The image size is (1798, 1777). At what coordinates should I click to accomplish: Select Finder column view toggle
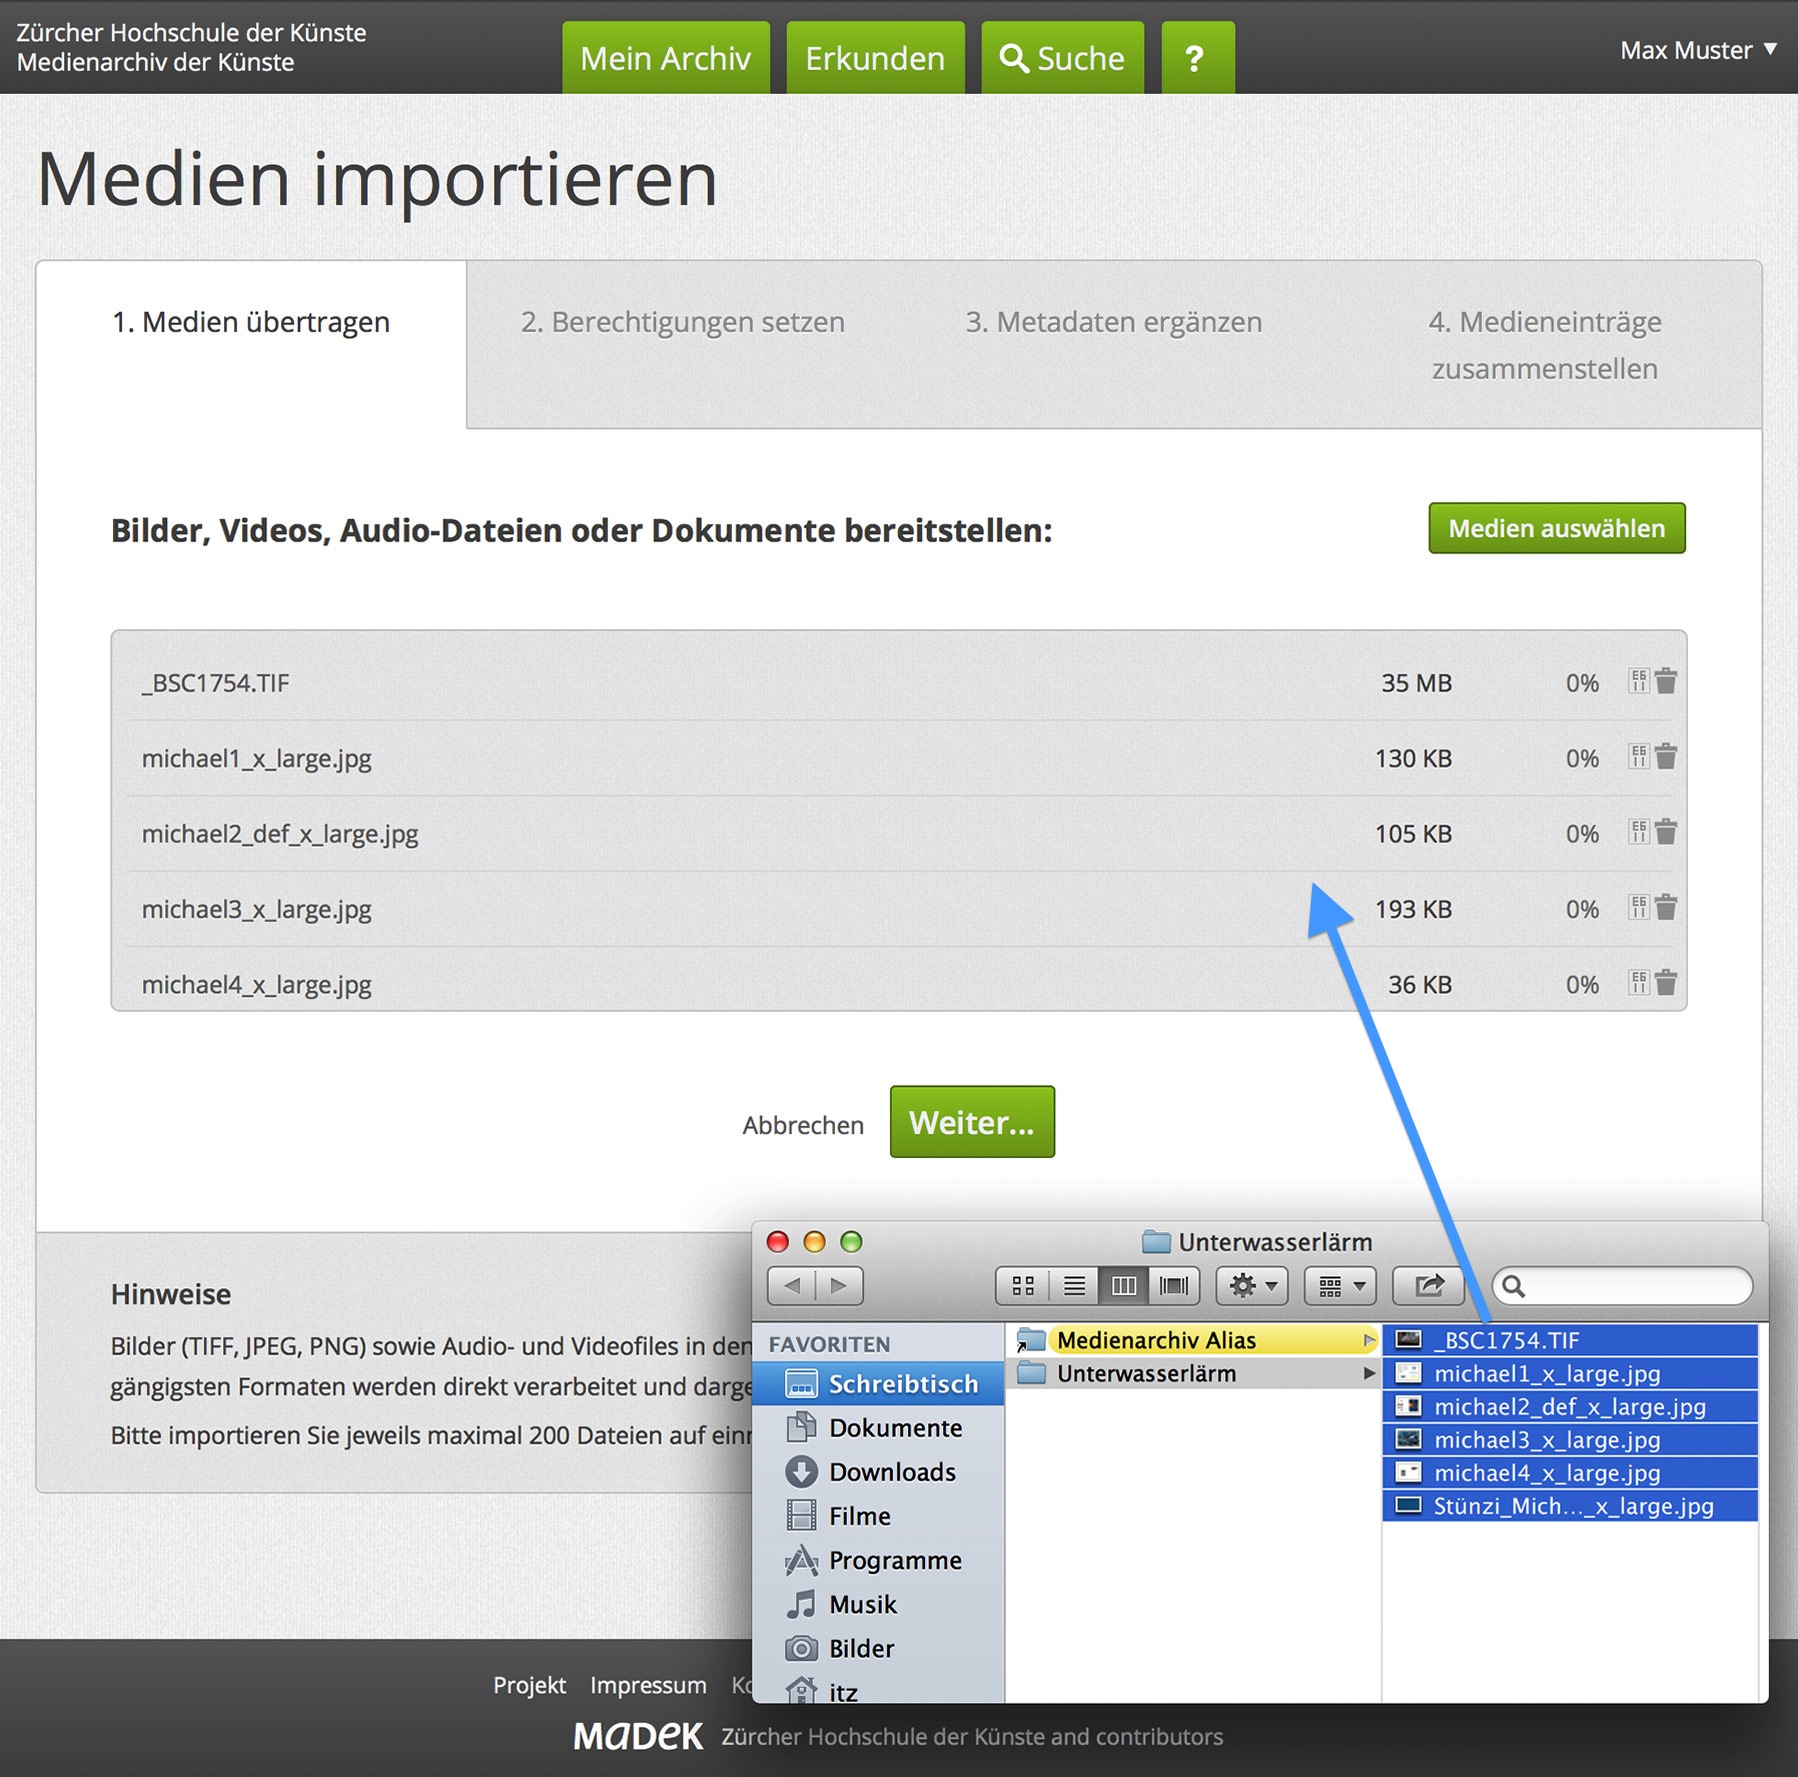(1124, 1286)
